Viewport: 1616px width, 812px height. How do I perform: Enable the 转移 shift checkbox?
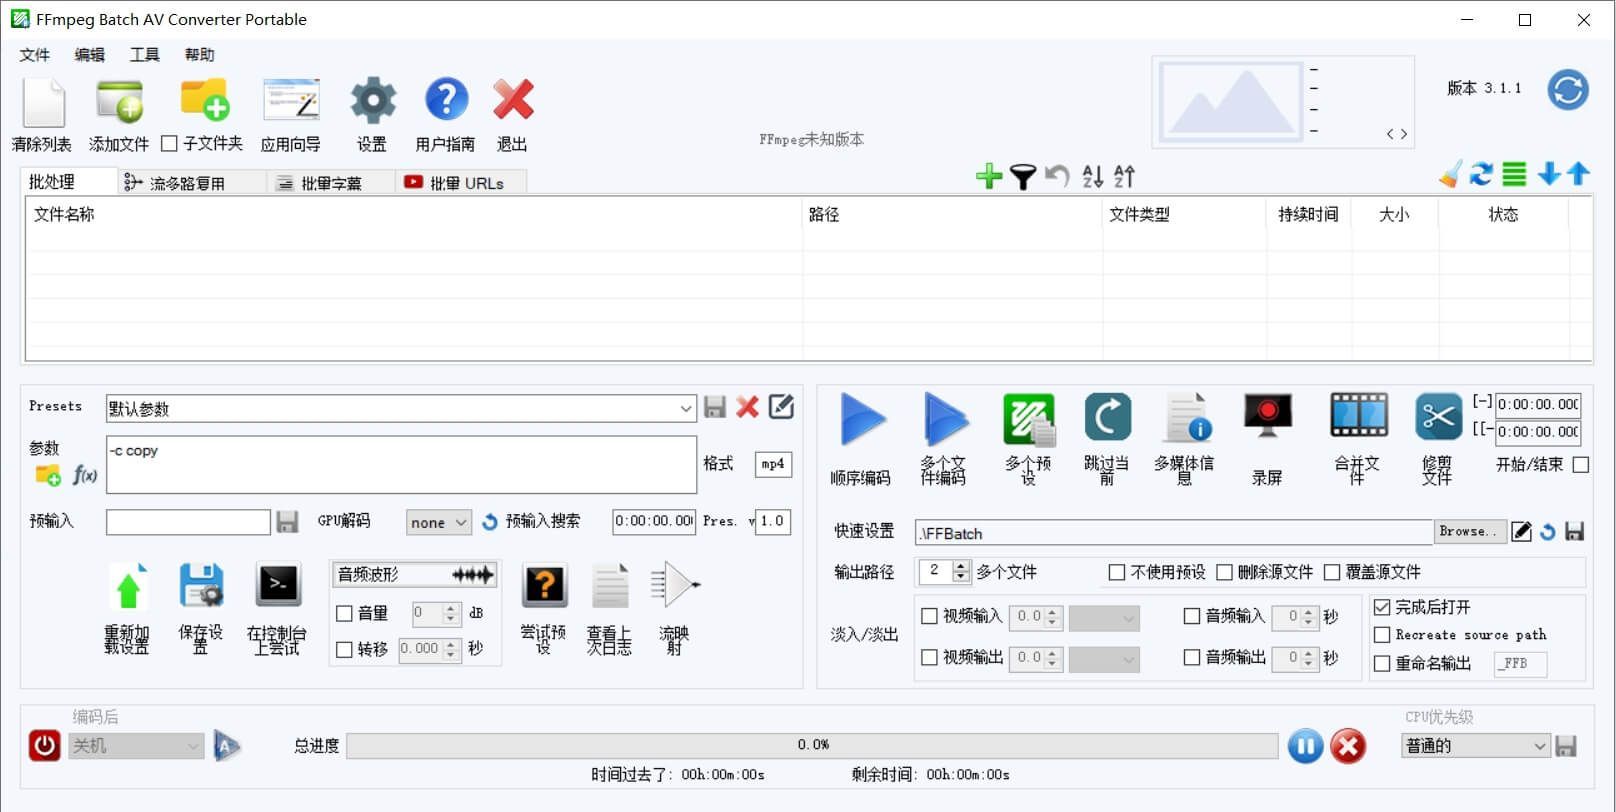[x=344, y=650]
